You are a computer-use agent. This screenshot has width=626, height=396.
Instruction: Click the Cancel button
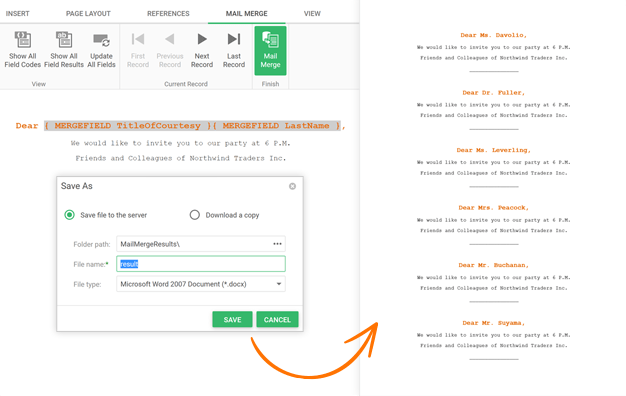pyautogui.click(x=277, y=319)
